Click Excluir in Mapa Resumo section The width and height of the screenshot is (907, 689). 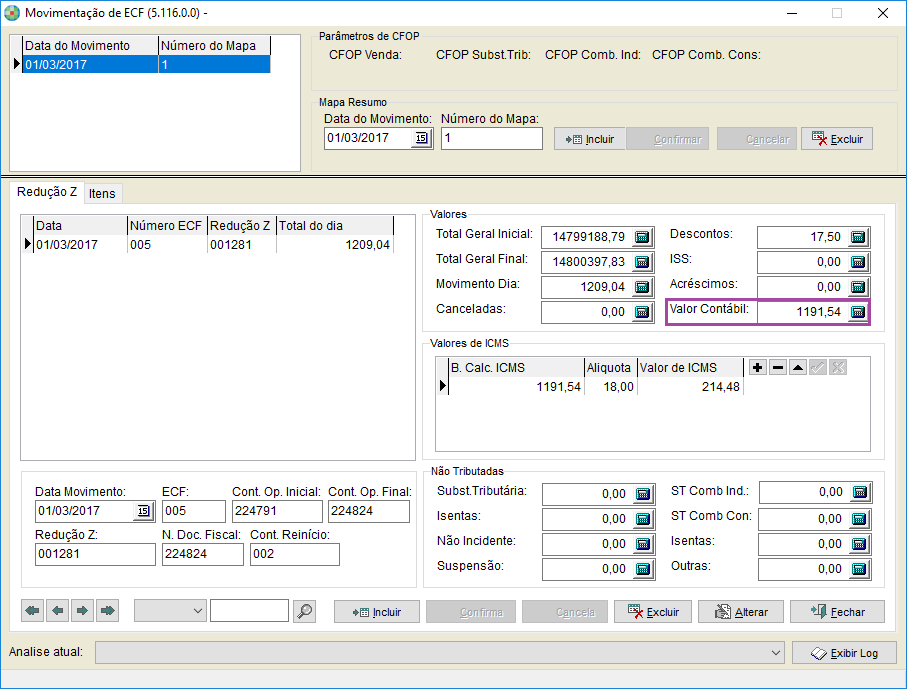[x=837, y=139]
